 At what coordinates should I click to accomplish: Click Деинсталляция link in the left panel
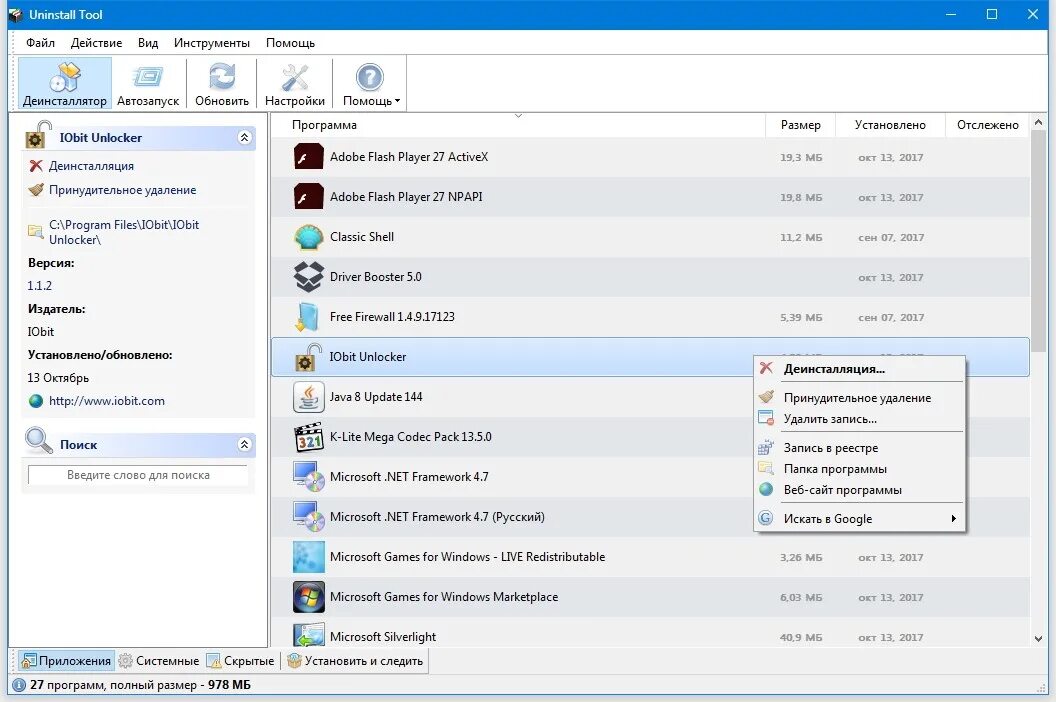pos(91,166)
